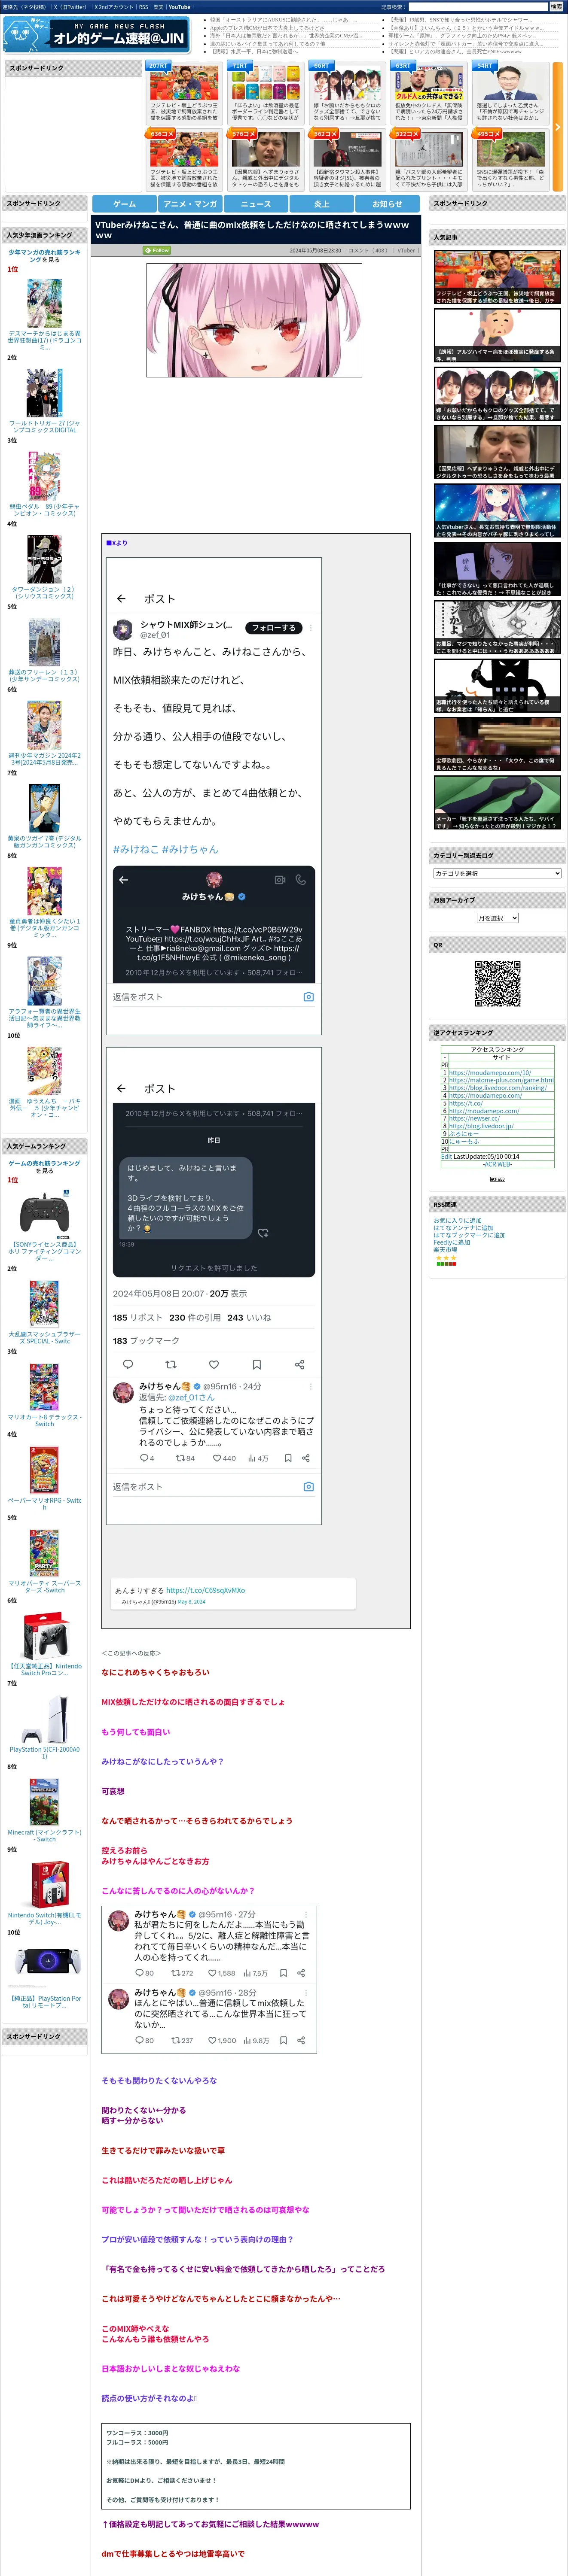Image resolution: width=568 pixels, height=2576 pixels.
Task: Click the phone call icon in DM header
Action: 300,880
